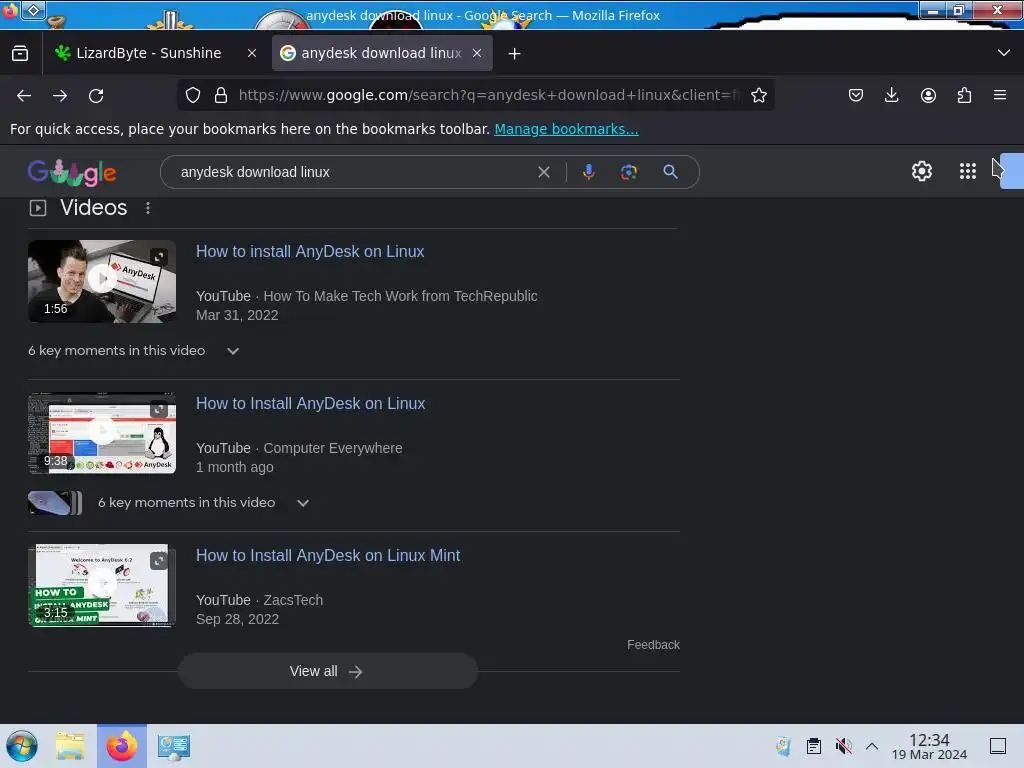Select anydesk download linux tab
Screen dimensions: 1024x768
click(381, 54)
